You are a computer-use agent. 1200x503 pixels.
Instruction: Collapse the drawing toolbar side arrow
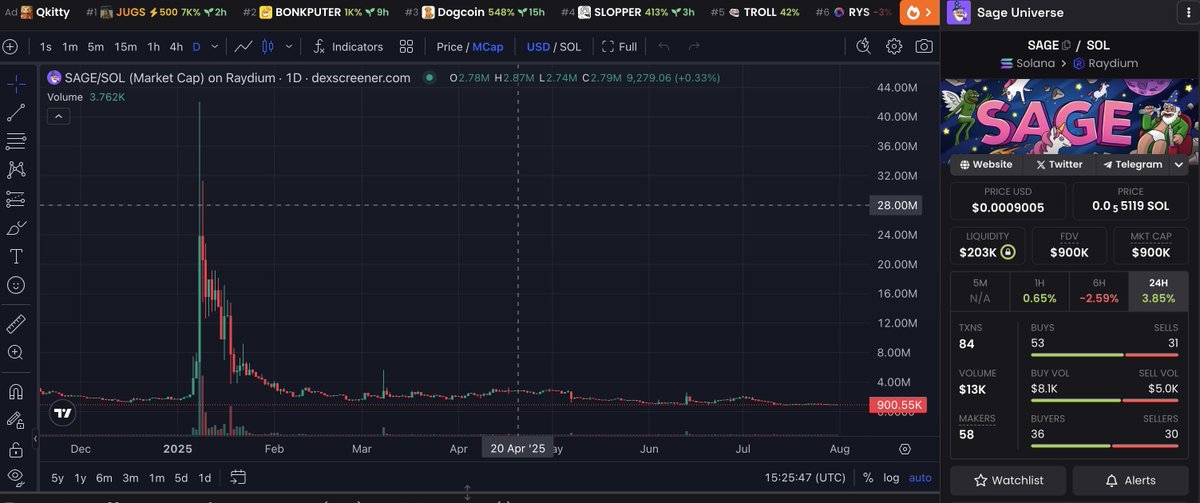(35, 438)
